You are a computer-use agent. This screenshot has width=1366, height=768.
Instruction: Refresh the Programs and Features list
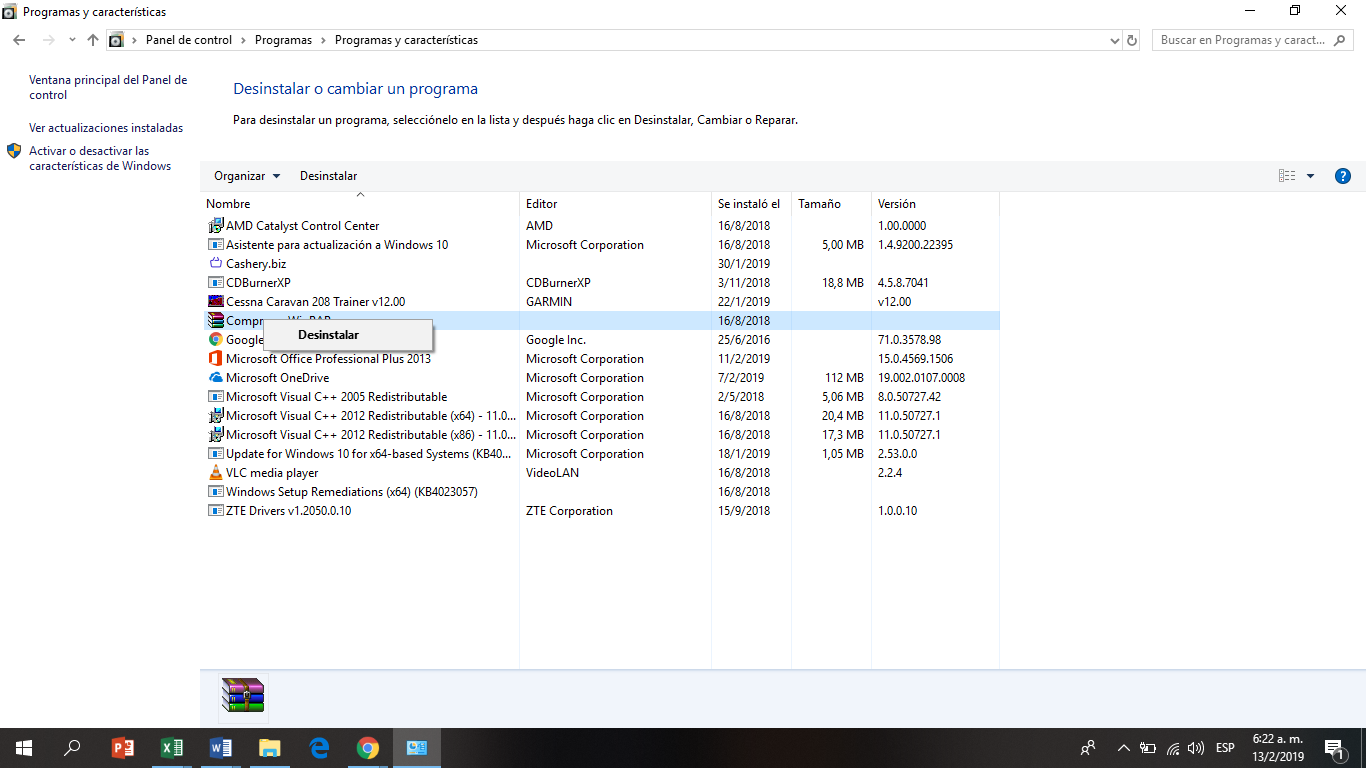(x=1132, y=40)
